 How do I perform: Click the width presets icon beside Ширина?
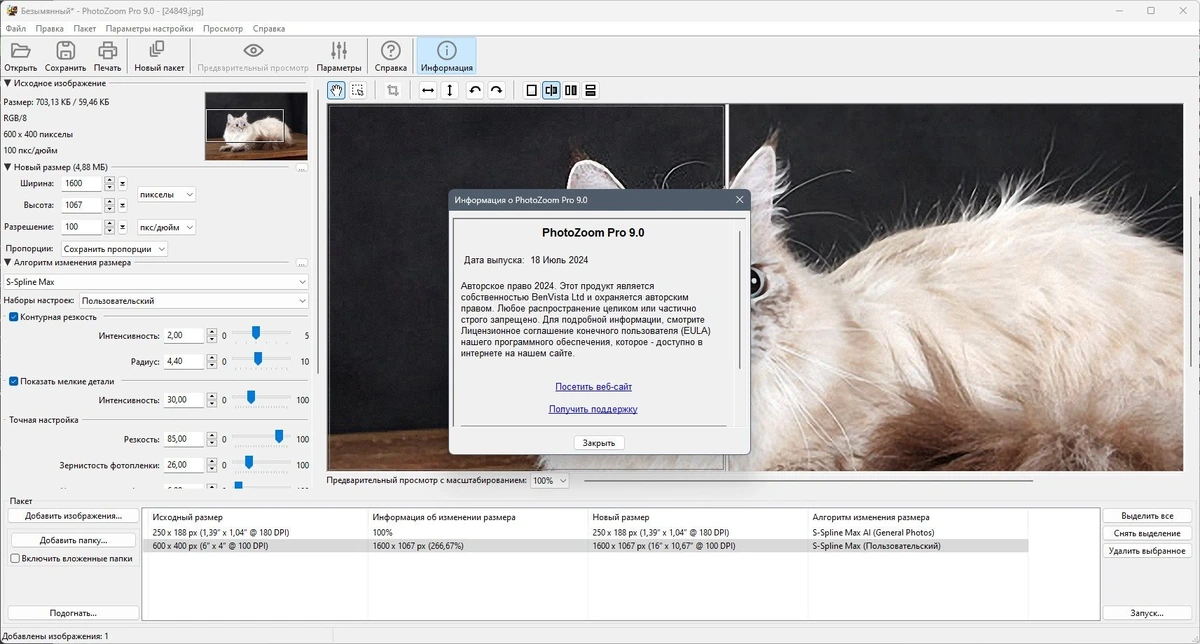(123, 184)
